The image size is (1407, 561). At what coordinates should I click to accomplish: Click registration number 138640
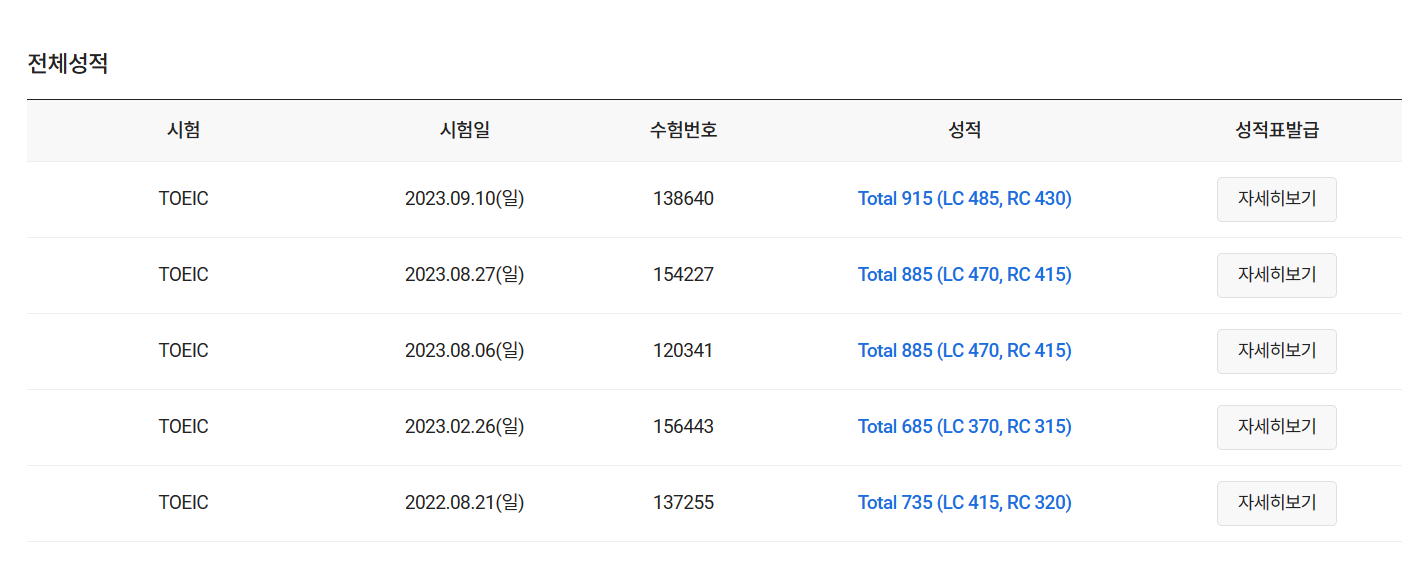(x=683, y=199)
